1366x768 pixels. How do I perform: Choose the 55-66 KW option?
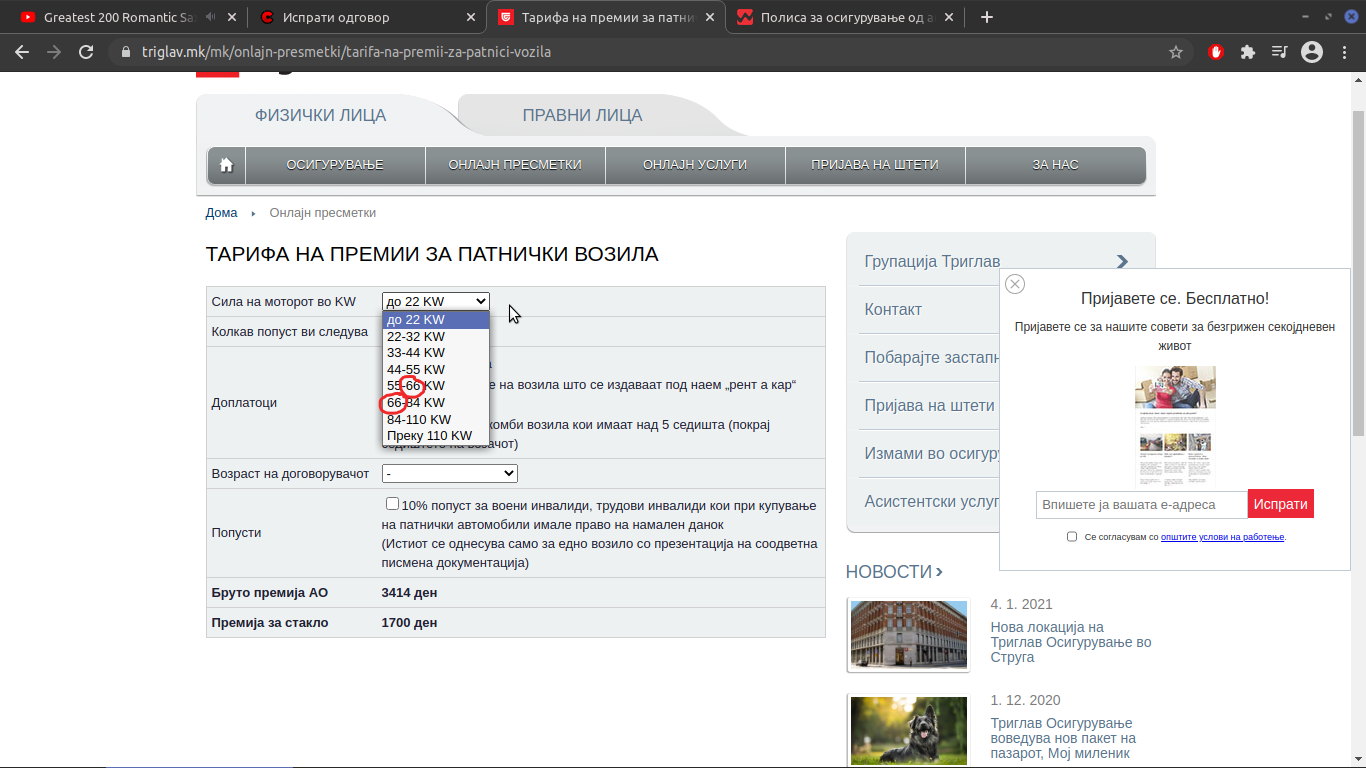pyautogui.click(x=436, y=386)
